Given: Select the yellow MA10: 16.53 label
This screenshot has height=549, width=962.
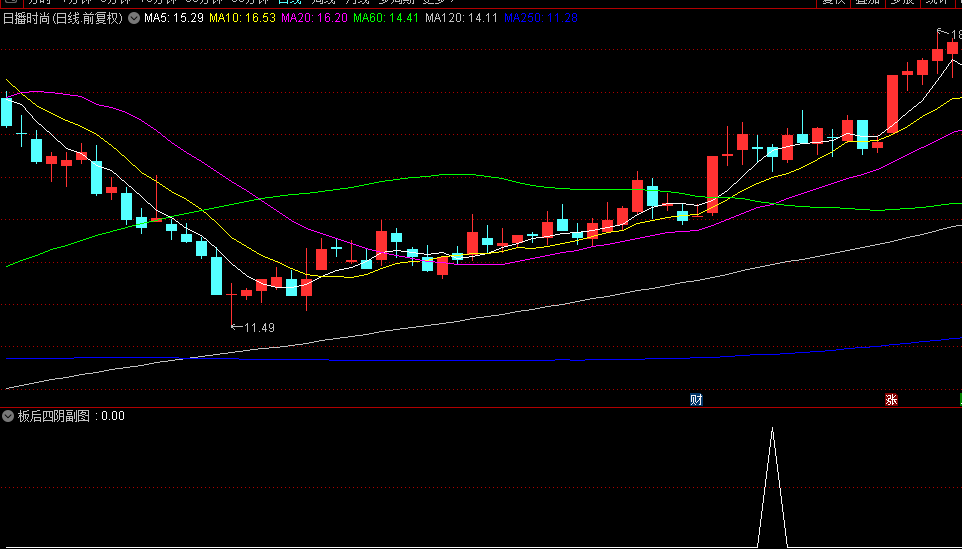Looking at the screenshot, I should pos(242,18).
